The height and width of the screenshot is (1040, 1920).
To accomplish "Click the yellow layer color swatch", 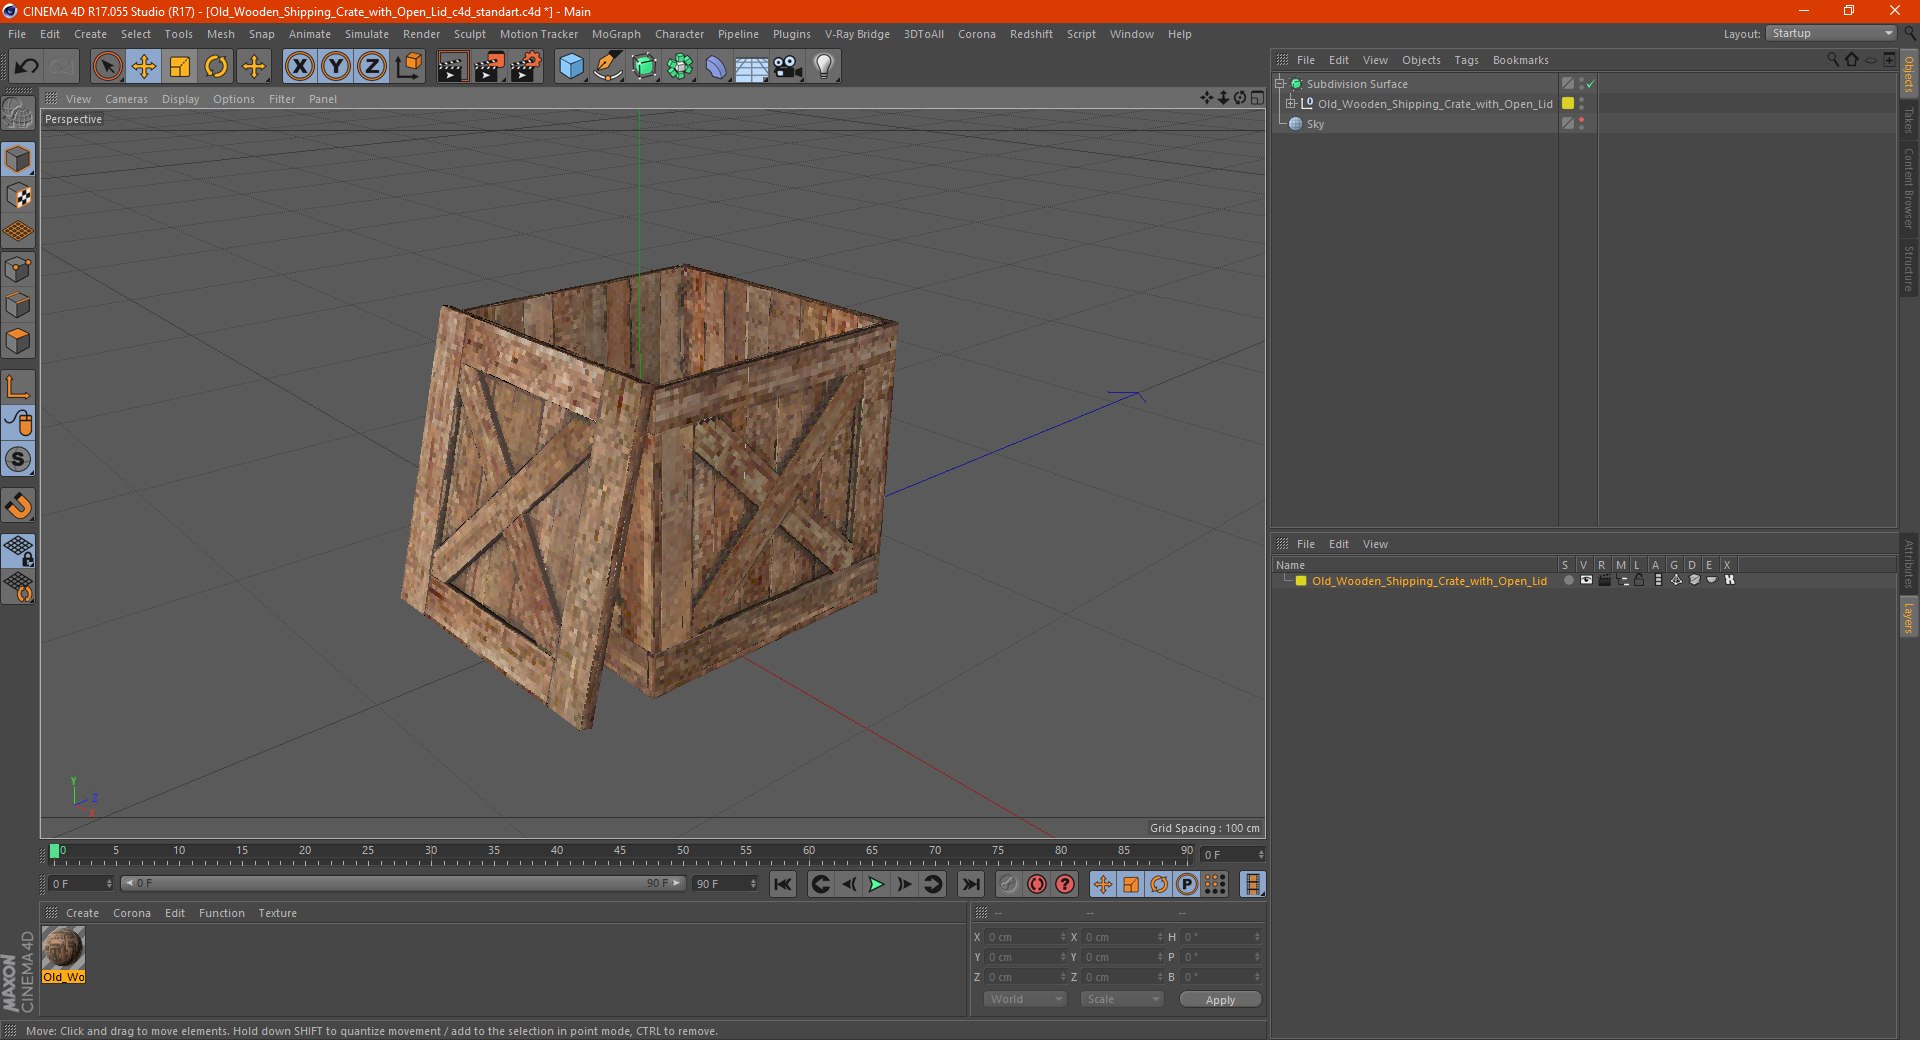I will 1301,580.
